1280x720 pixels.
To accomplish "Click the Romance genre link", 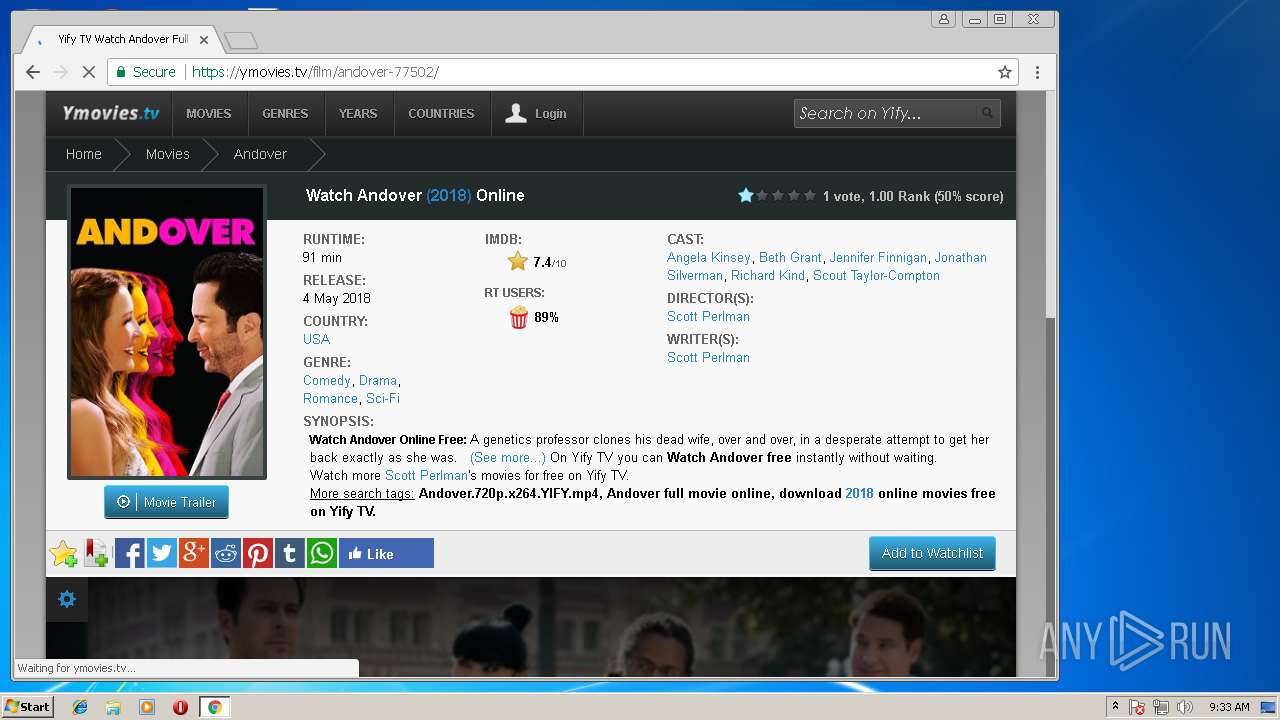I will point(330,398).
